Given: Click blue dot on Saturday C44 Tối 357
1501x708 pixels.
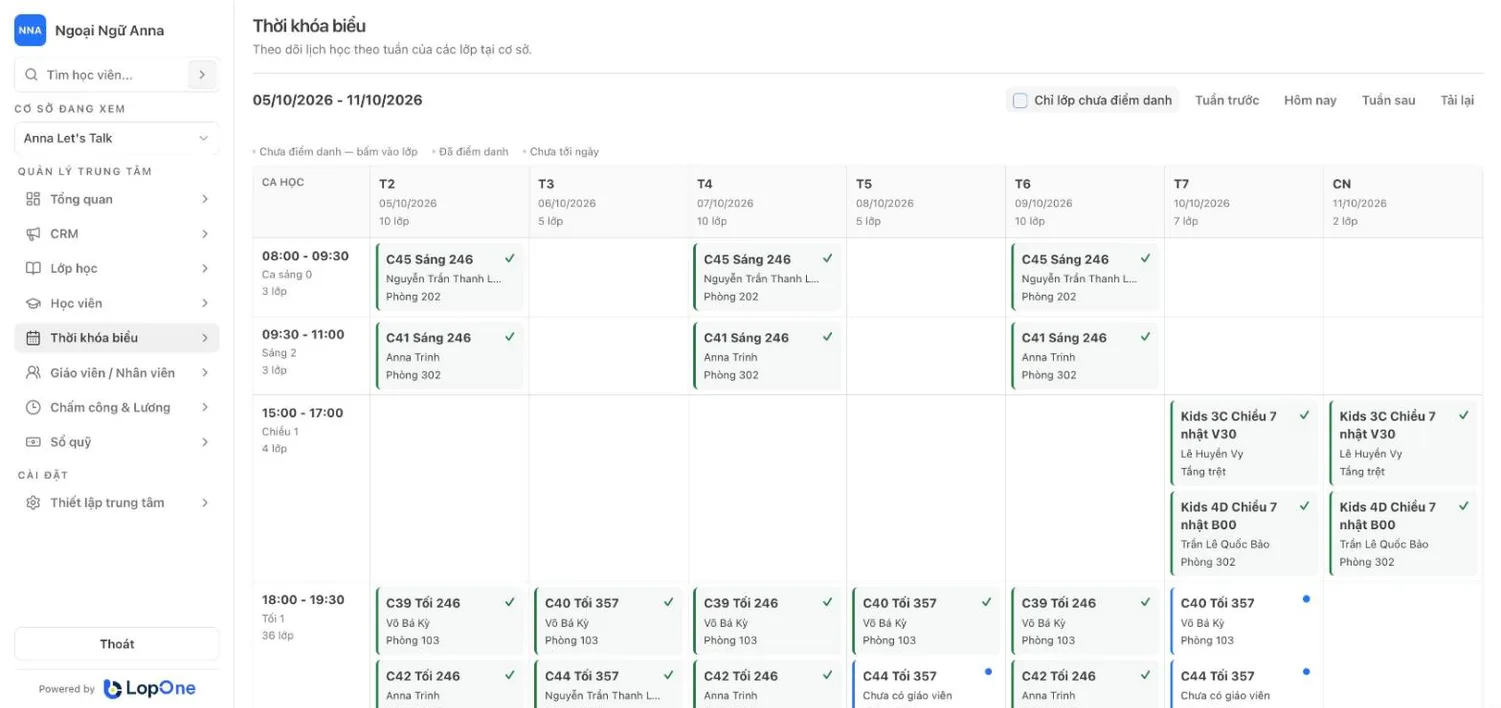Looking at the screenshot, I should point(1306,672).
